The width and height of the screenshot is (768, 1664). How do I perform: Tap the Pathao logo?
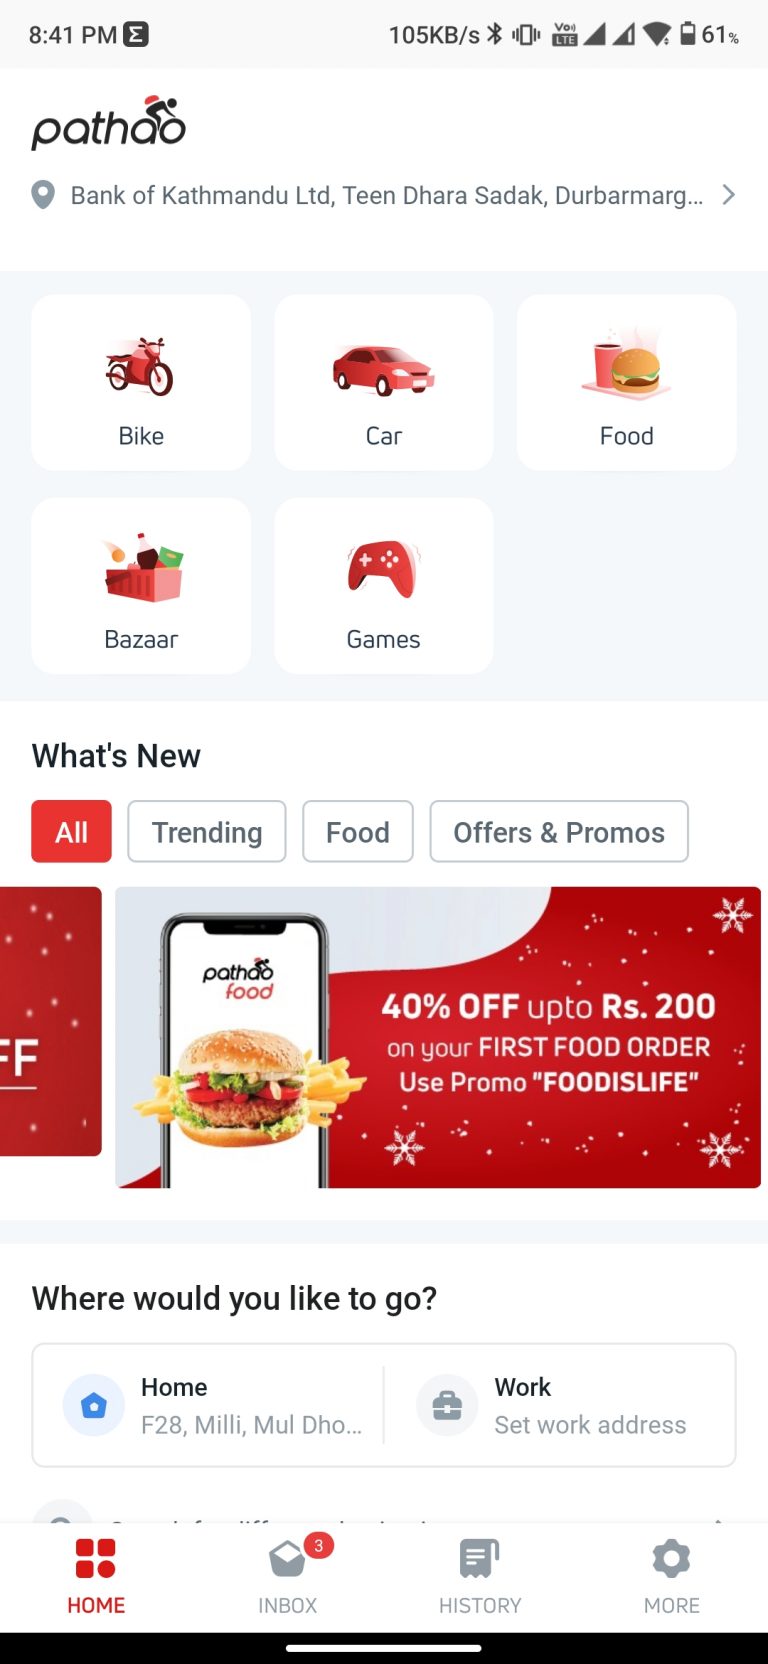point(109,123)
